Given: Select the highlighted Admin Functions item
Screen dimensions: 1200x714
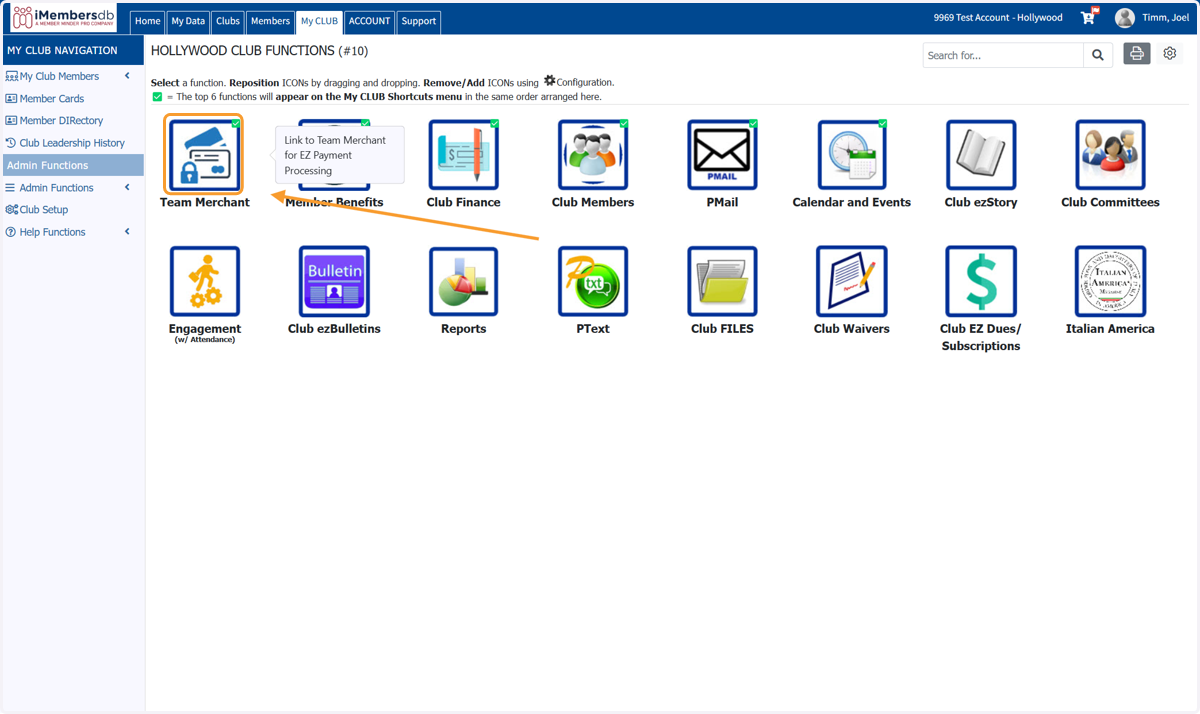Looking at the screenshot, I should click(x=72, y=165).
